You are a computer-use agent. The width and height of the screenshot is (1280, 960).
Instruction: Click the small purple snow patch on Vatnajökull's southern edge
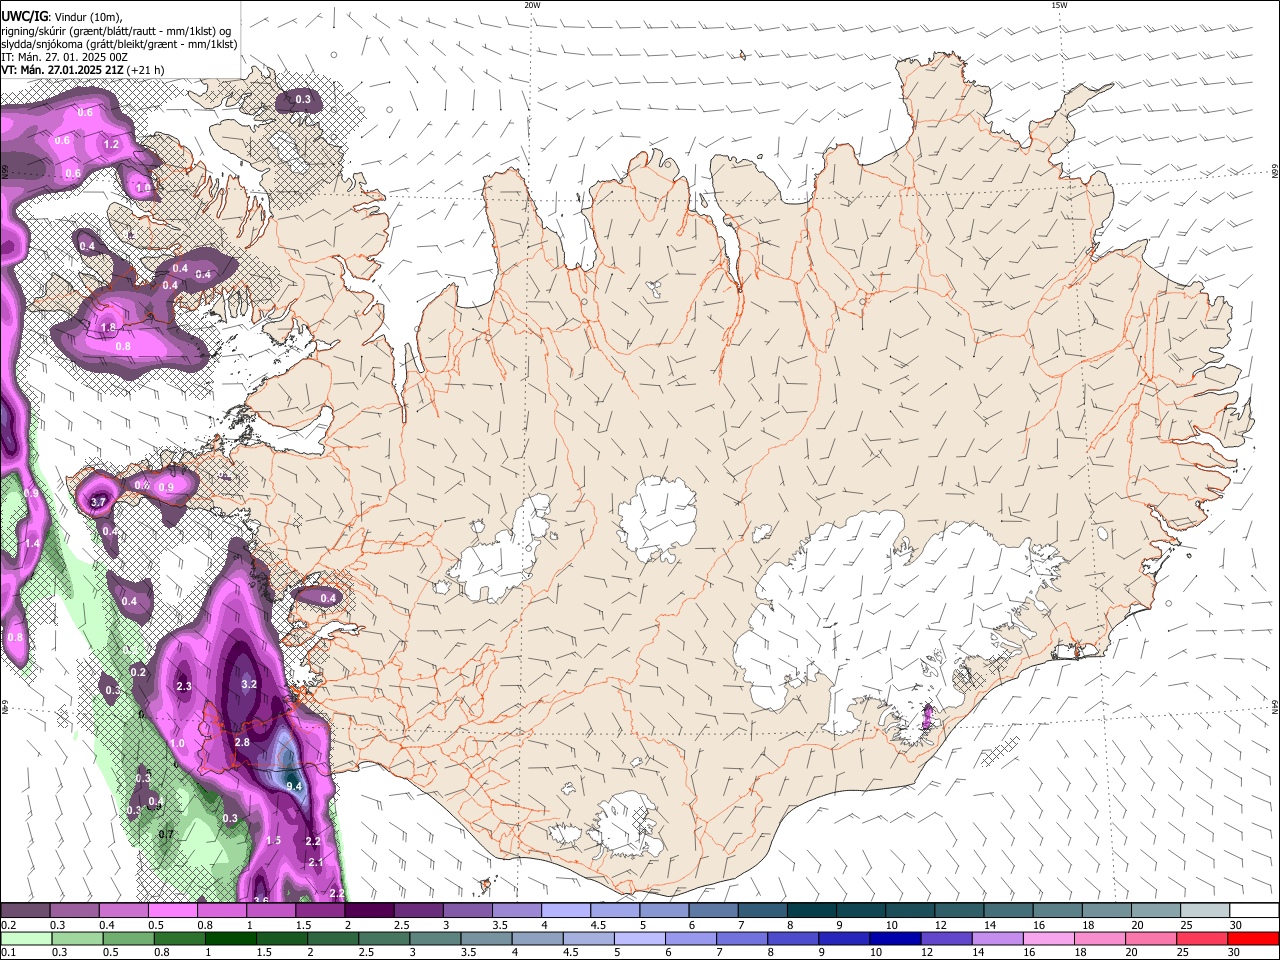(x=927, y=716)
